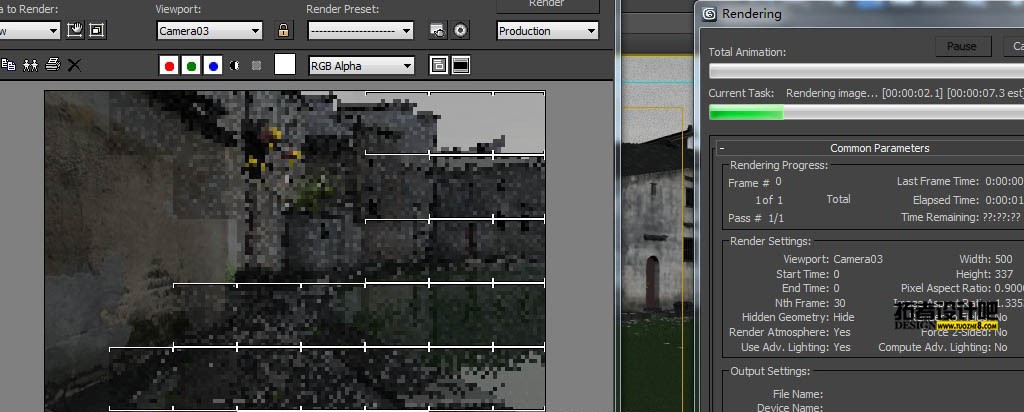Click the 'Pixel Aspect Ratio' value

coord(1009,289)
